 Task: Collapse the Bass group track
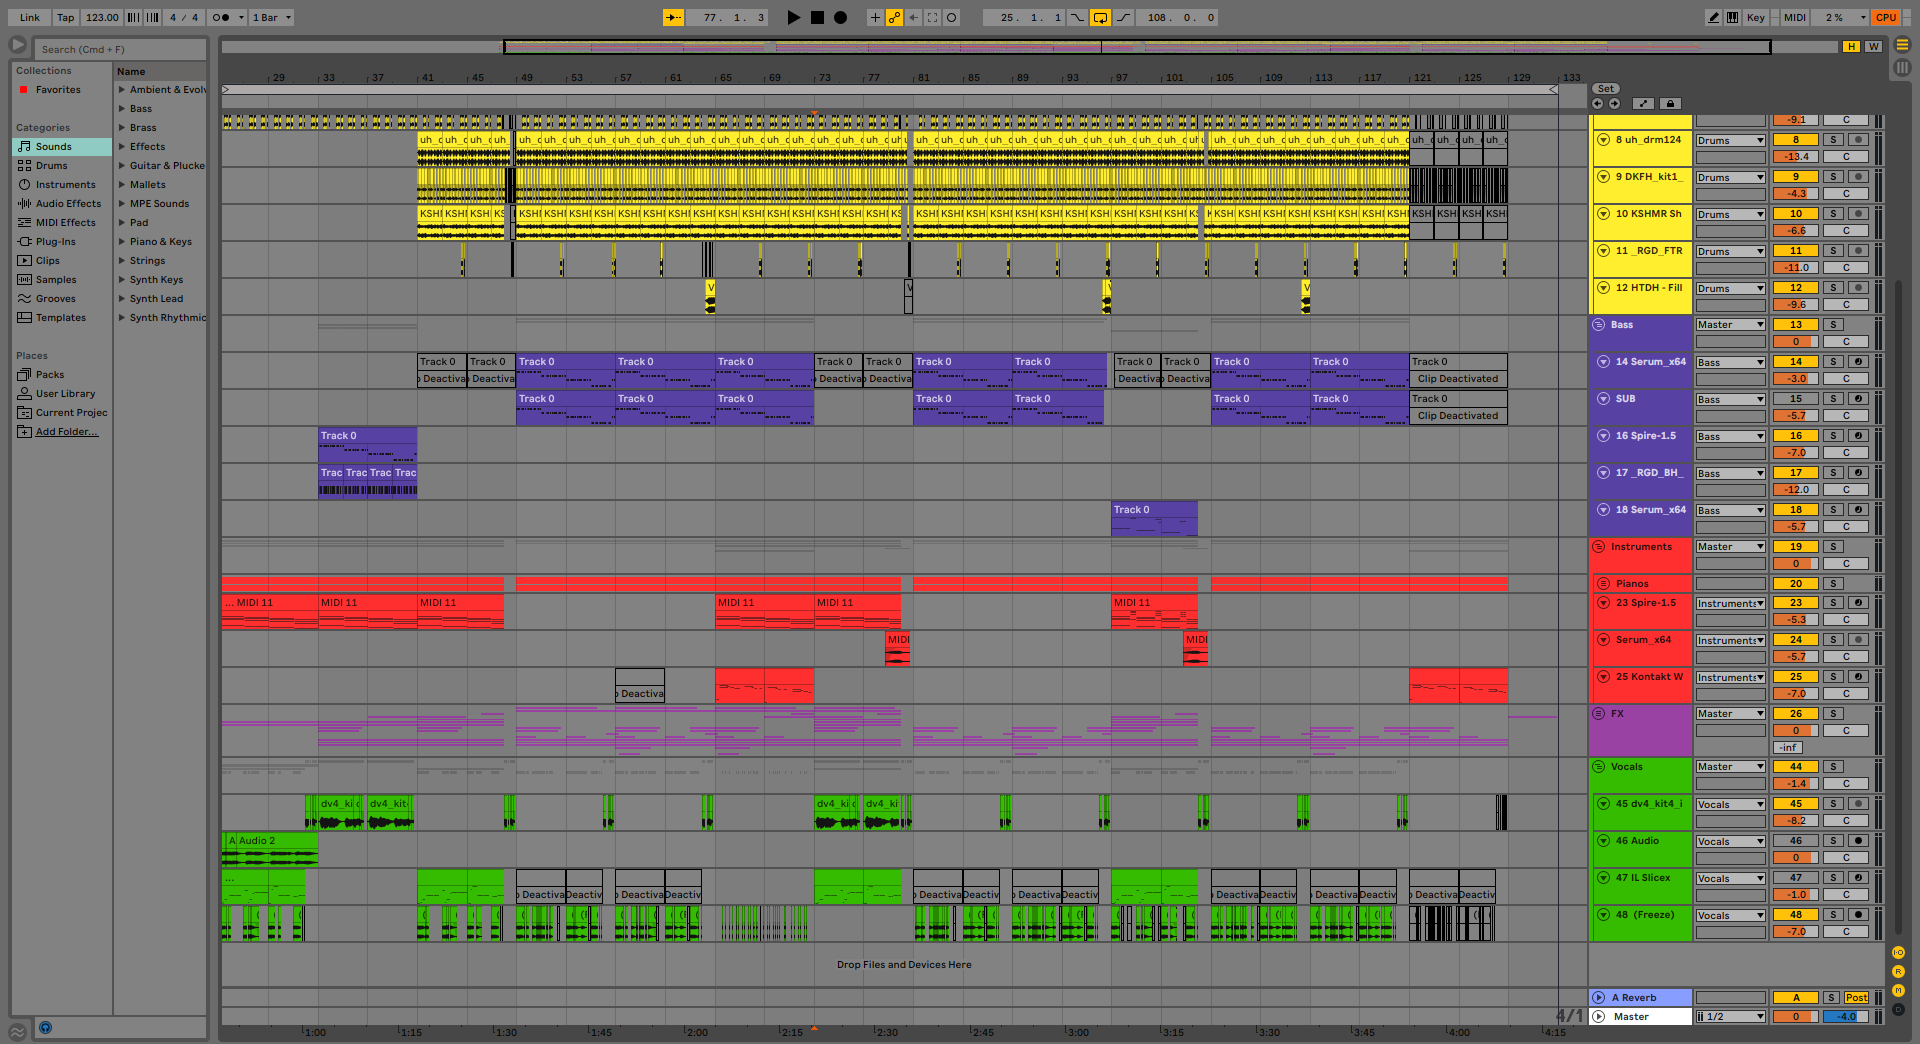coord(1598,325)
